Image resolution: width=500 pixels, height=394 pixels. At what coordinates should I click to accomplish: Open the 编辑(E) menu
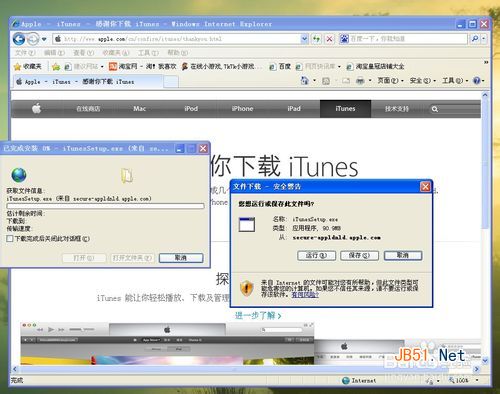(54, 53)
